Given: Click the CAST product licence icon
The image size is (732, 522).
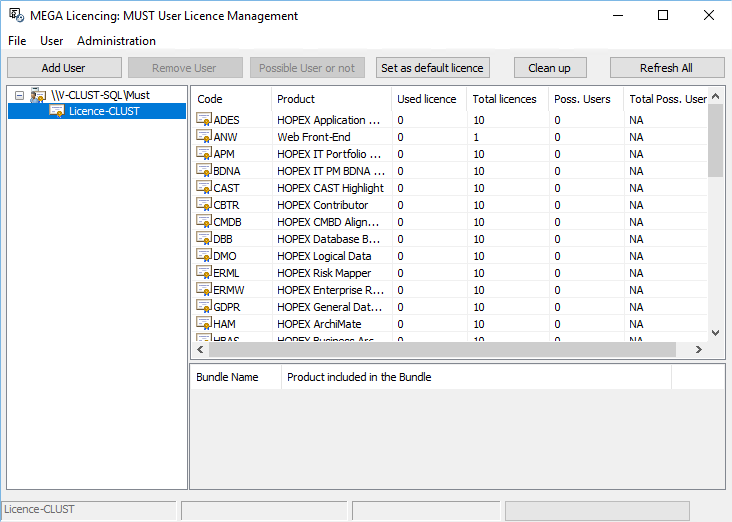Looking at the screenshot, I should point(204,188).
